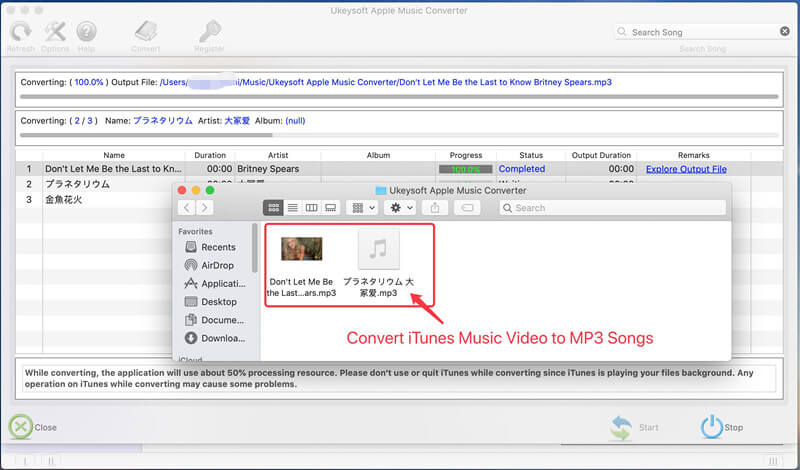The height and width of the screenshot is (470, 800).
Task: Open the Finder action gear menu
Action: pyautogui.click(x=401, y=208)
